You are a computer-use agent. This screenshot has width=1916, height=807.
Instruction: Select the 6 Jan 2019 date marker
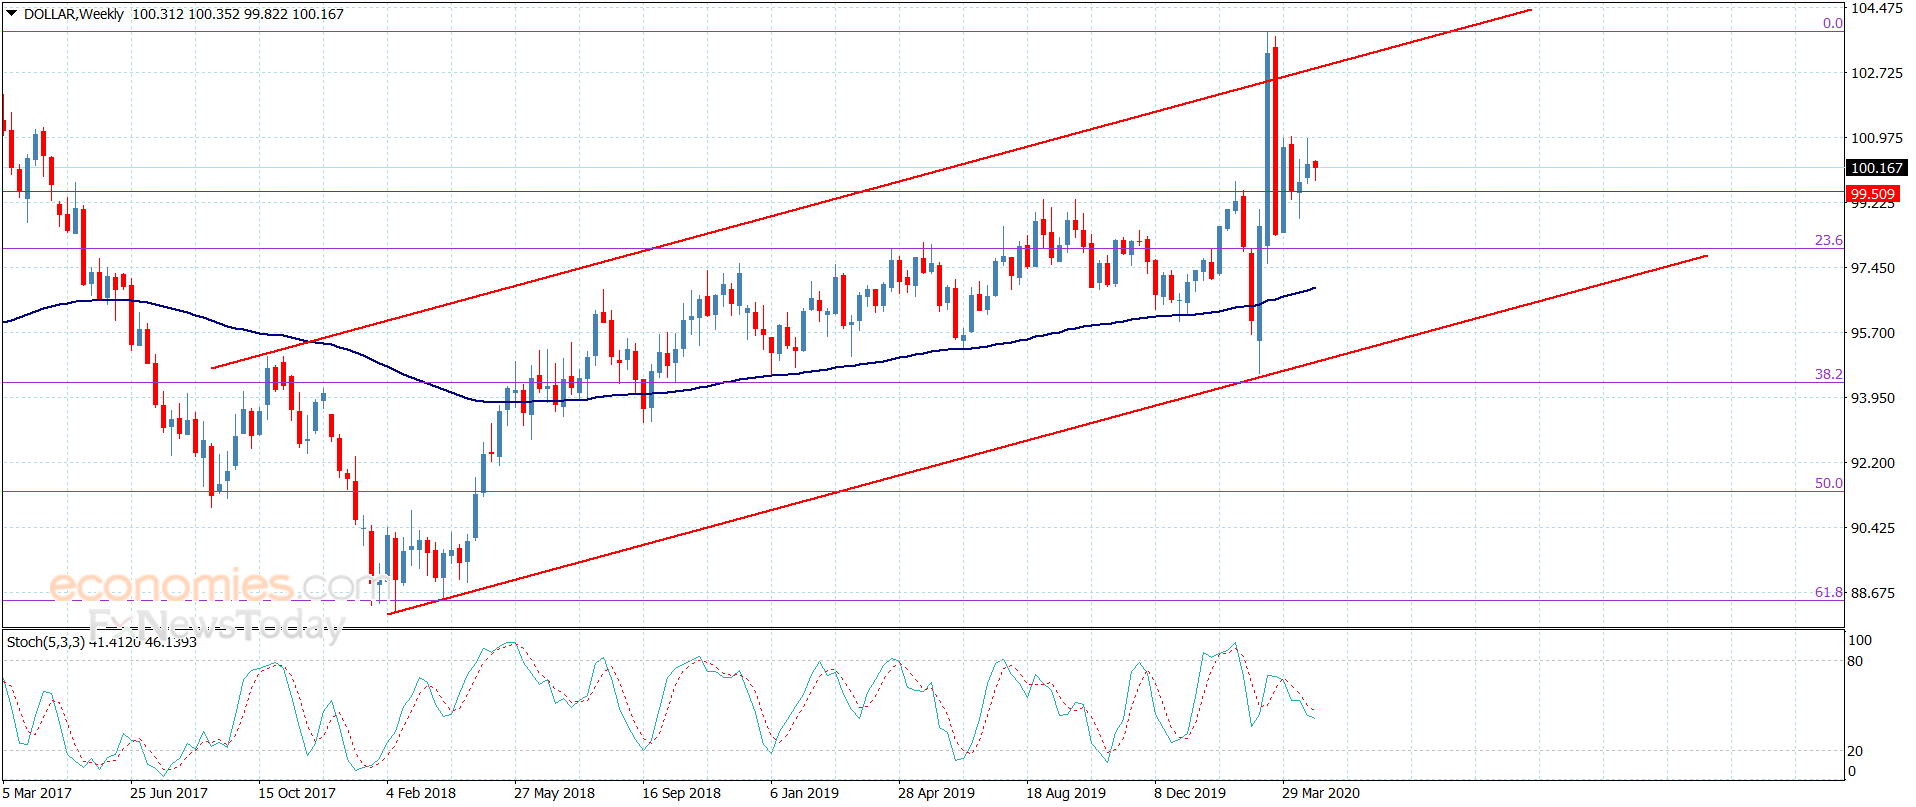tap(804, 793)
